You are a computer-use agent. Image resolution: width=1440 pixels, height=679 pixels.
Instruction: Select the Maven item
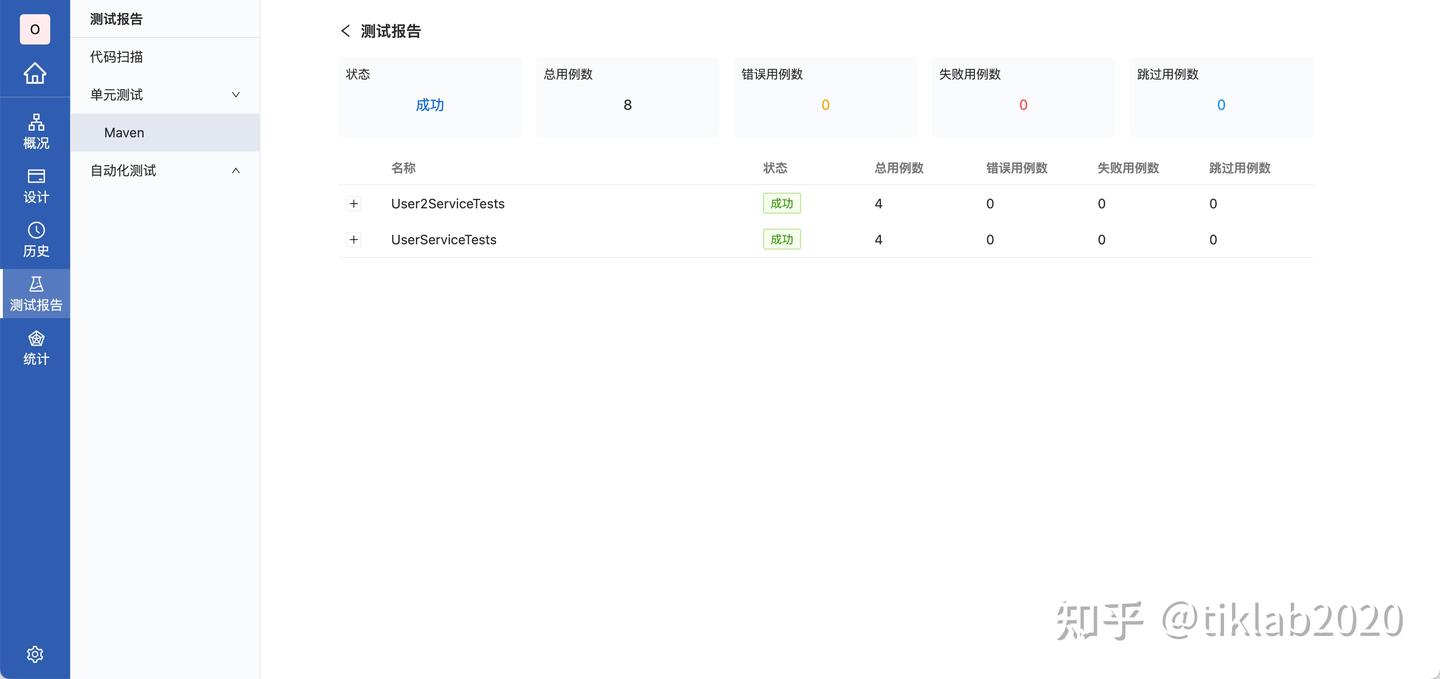point(124,132)
